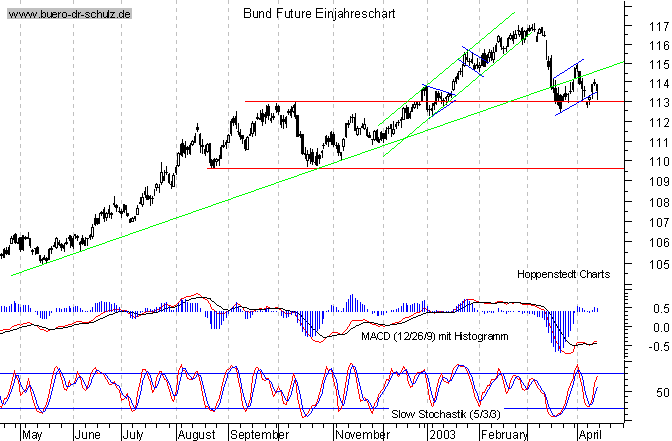
Task: Click the September month label
Action: [x=259, y=435]
